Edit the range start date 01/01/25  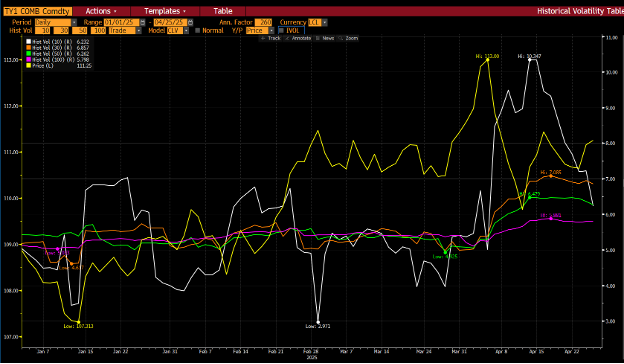(x=122, y=23)
